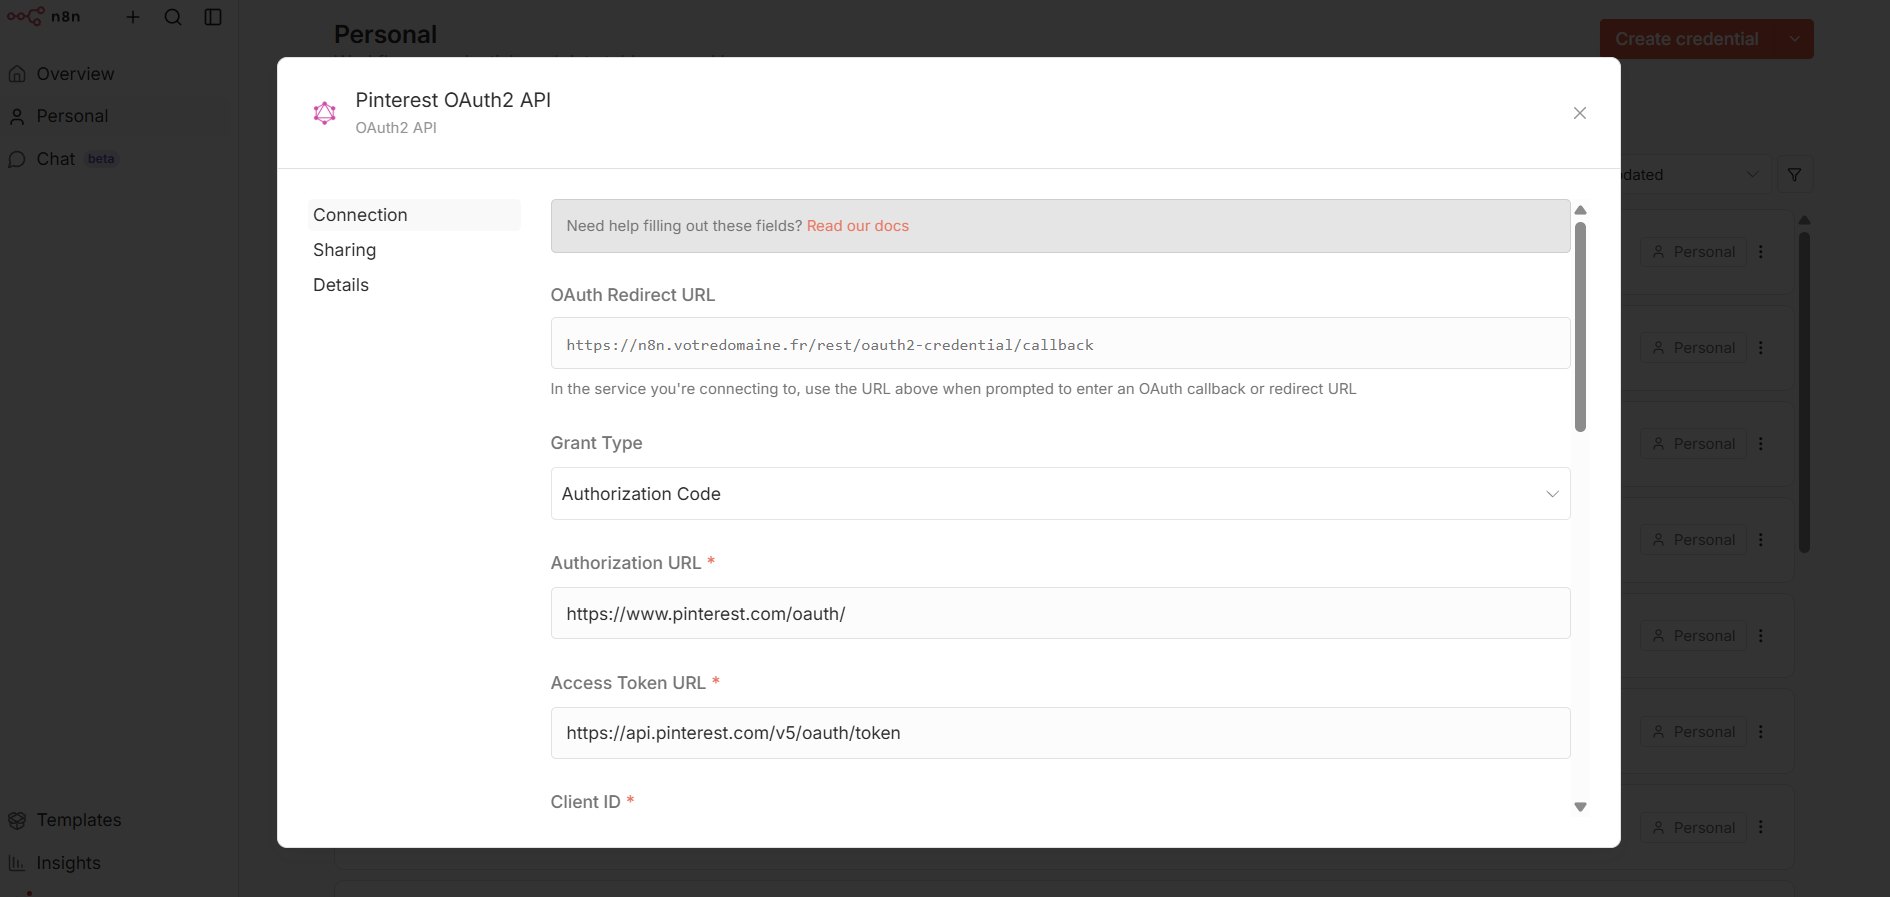This screenshot has height=897, width=1890.
Task: Expand the Create credential dropdown arrow
Action: (1795, 39)
